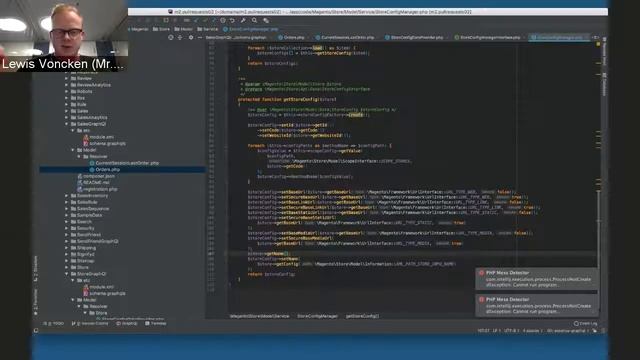Expand the Sales folder
Image resolution: width=640 pixels, height=360 pixels.
(67, 111)
